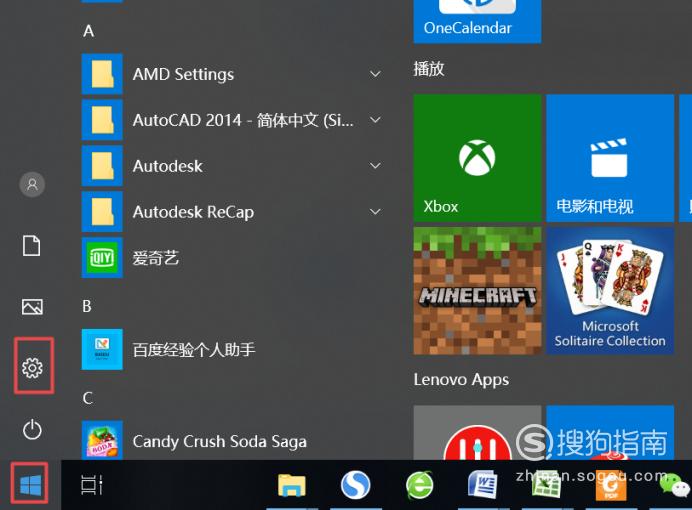The height and width of the screenshot is (510, 692).
Task: Click the letter C section header
Action: pos(87,398)
